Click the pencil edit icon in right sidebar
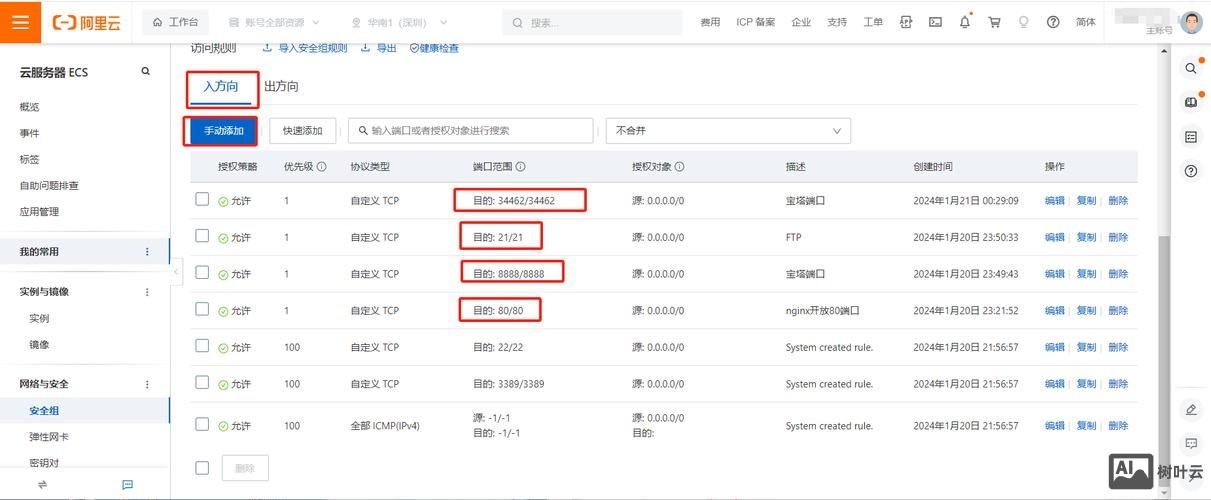1211x500 pixels. pyautogui.click(x=1190, y=409)
